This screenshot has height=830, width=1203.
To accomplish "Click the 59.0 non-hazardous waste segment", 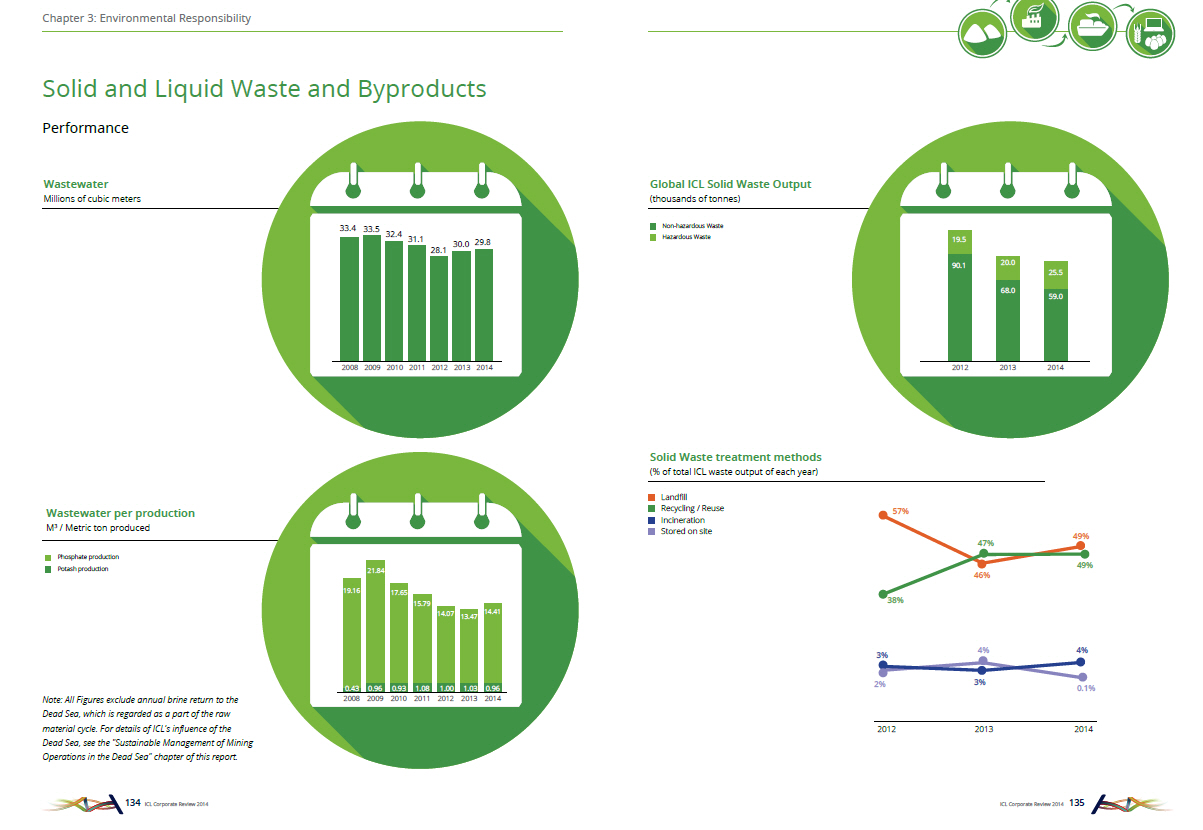I will 1056,325.
